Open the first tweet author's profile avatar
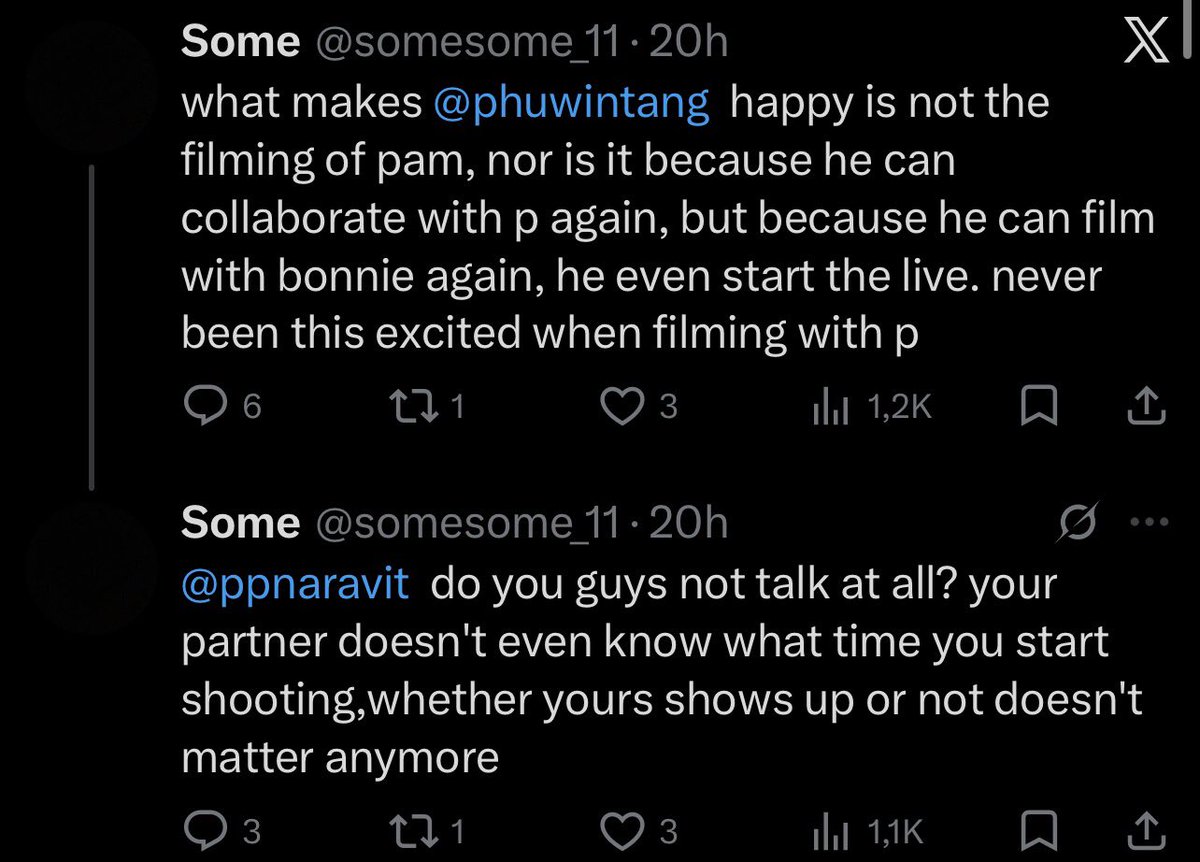 click(x=90, y=80)
